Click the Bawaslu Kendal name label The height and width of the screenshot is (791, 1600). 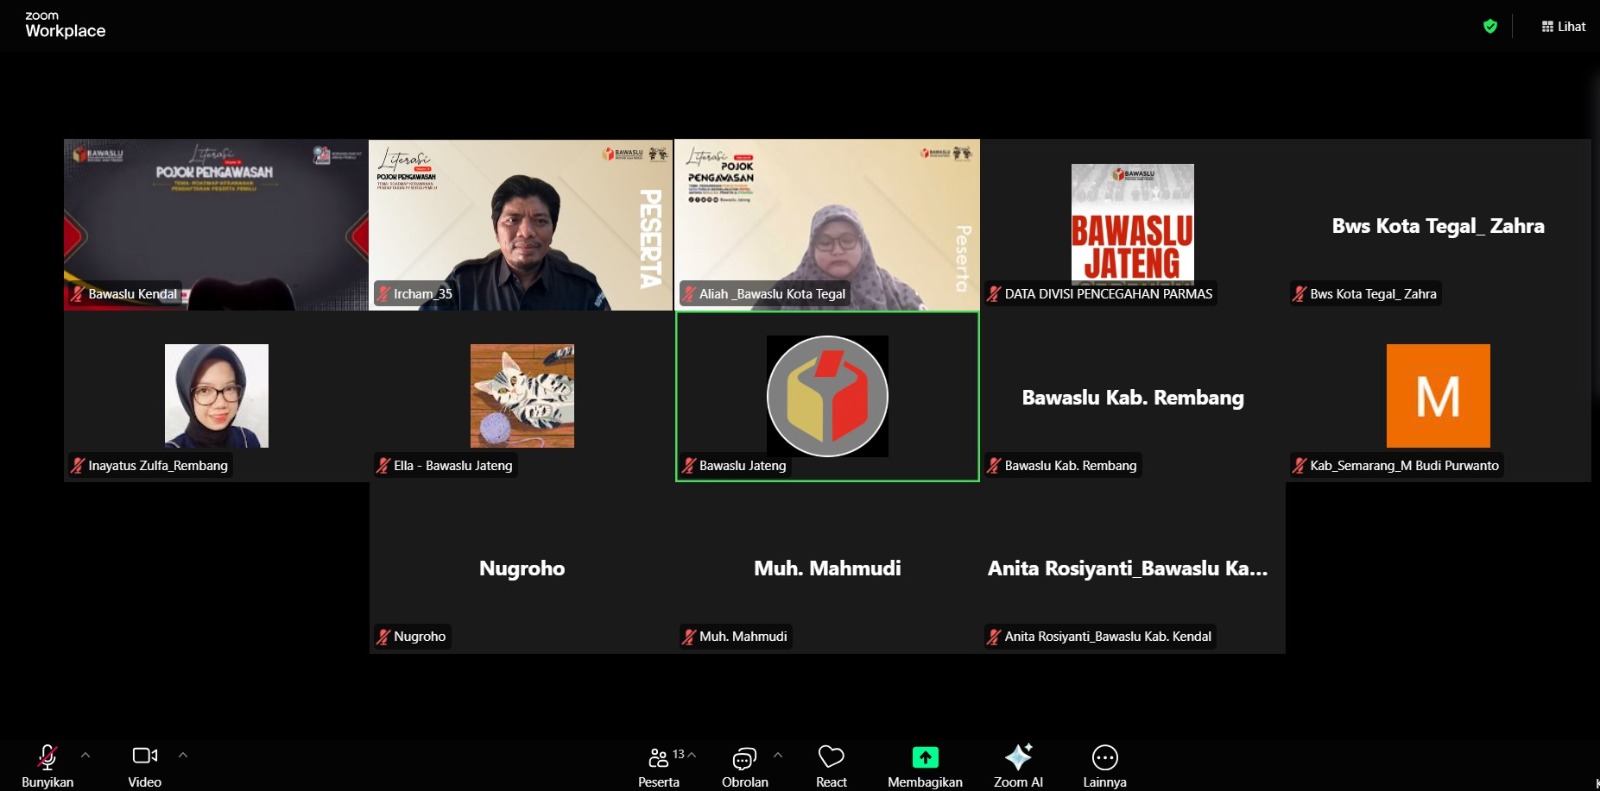tap(132, 294)
